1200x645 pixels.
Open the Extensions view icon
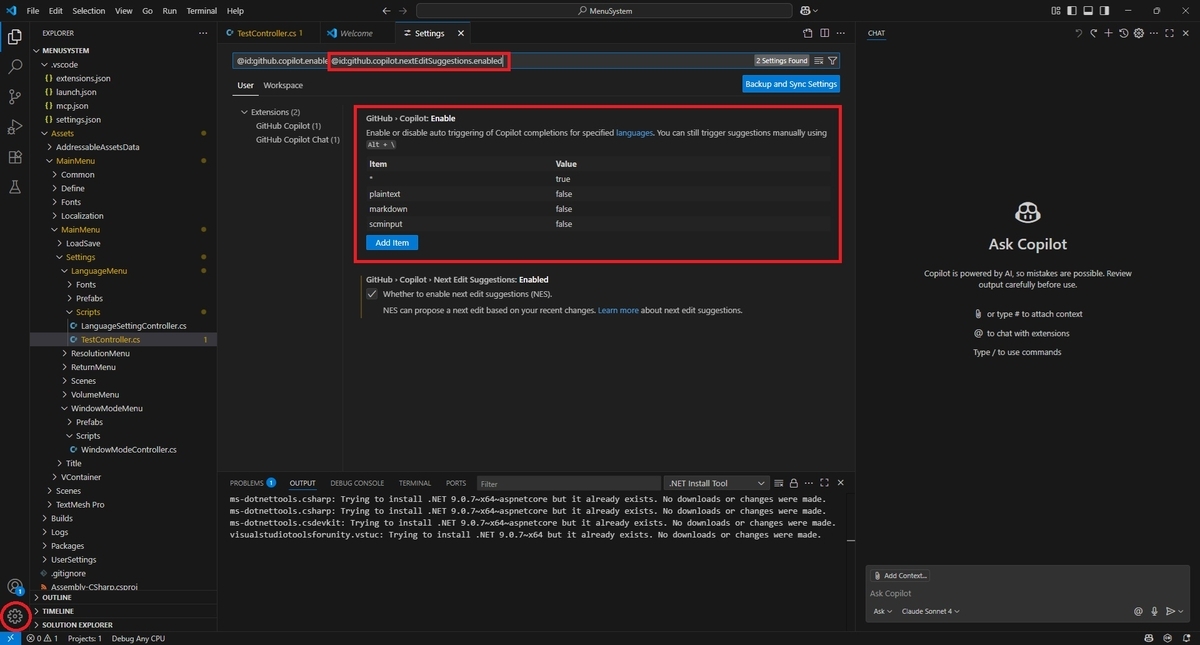(15, 157)
